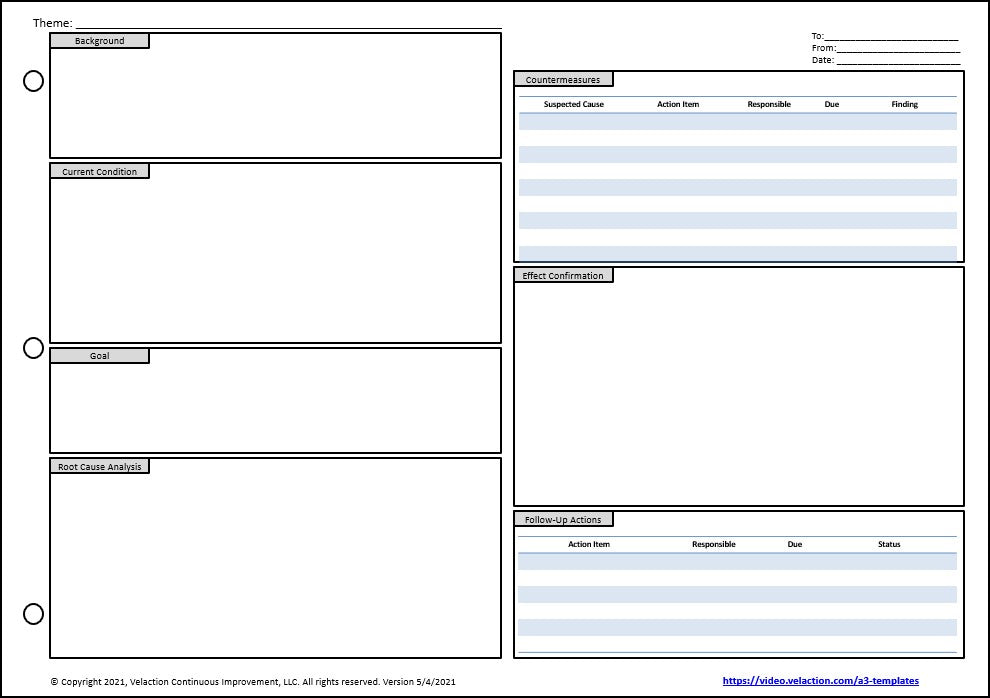Select the Background section label
The width and height of the screenshot is (990, 698).
[x=100, y=41]
